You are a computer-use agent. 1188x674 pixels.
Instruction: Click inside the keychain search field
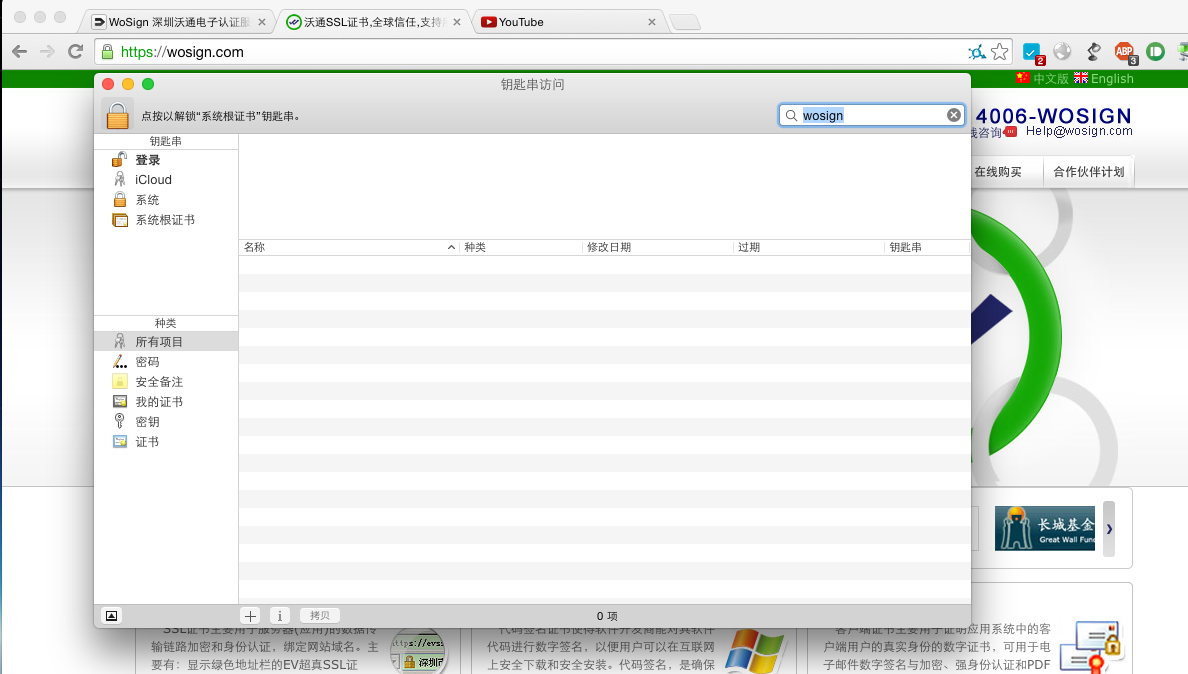(x=870, y=115)
